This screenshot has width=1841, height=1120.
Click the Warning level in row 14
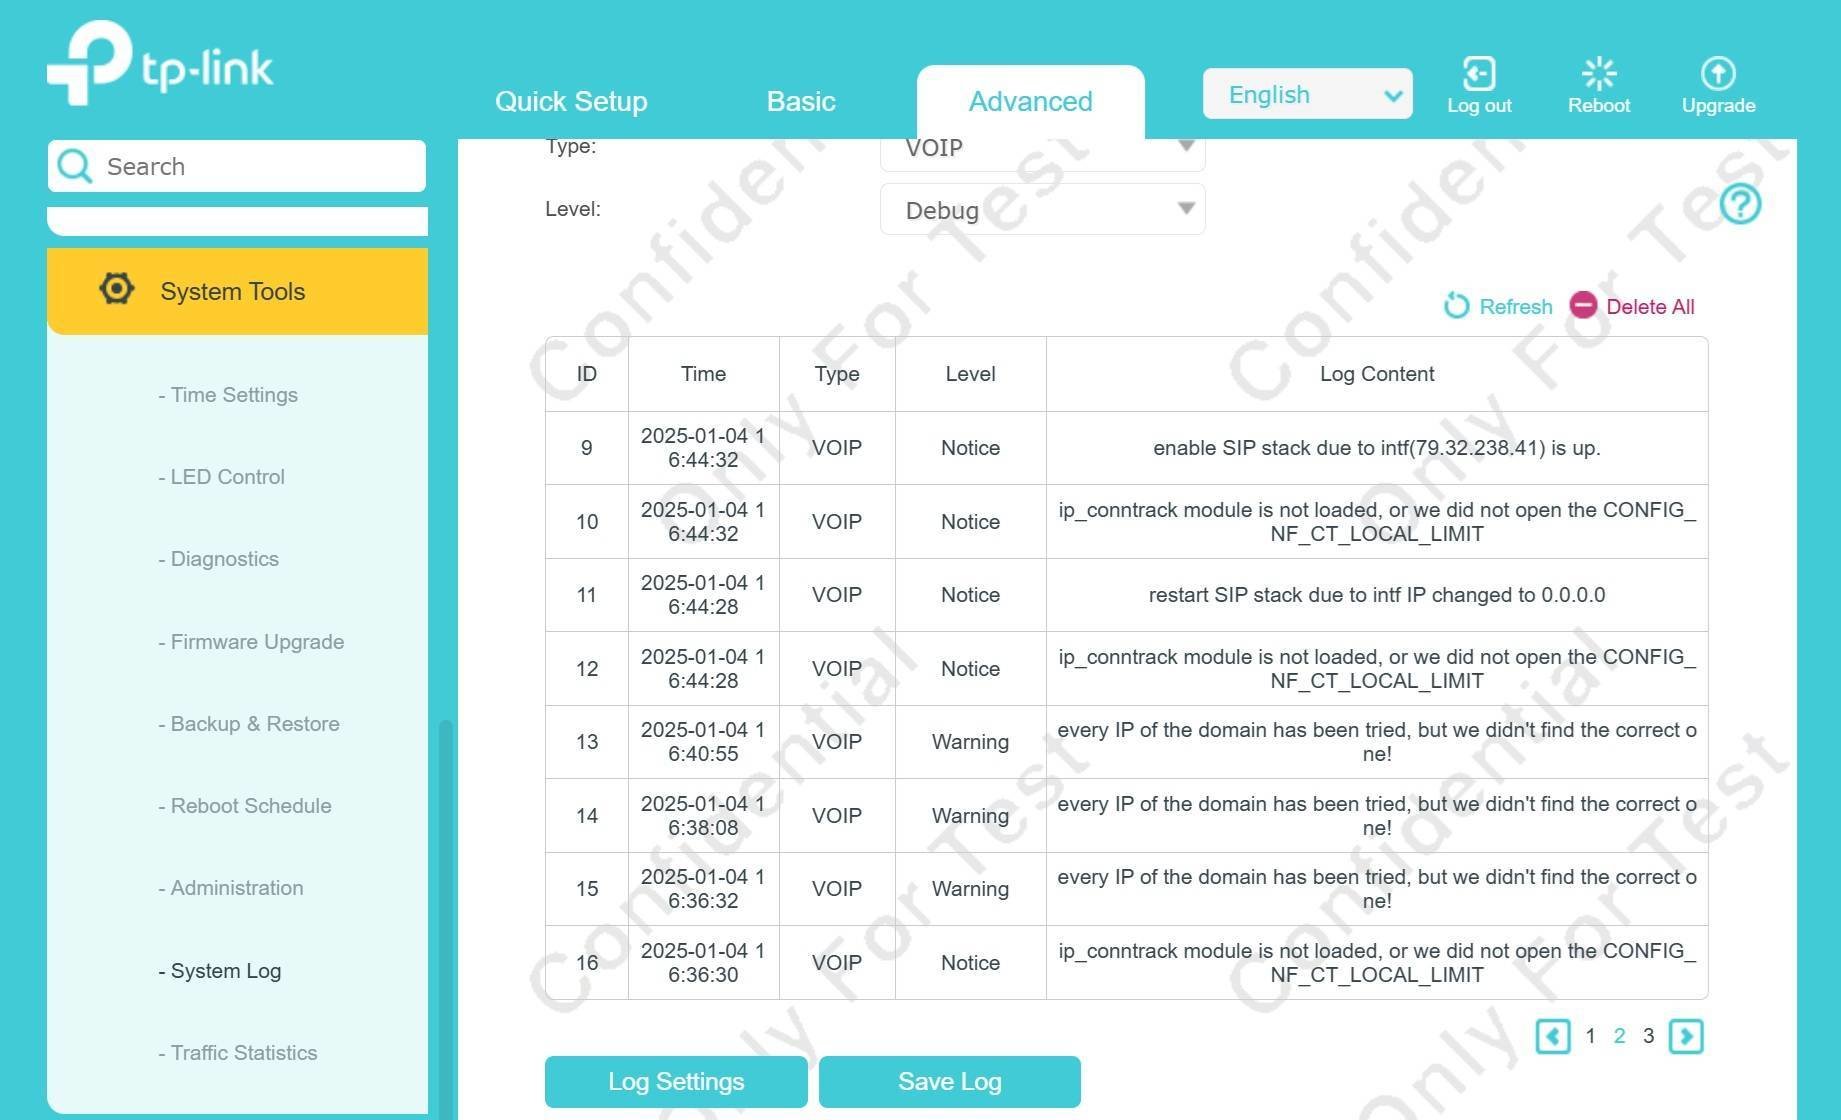click(970, 816)
